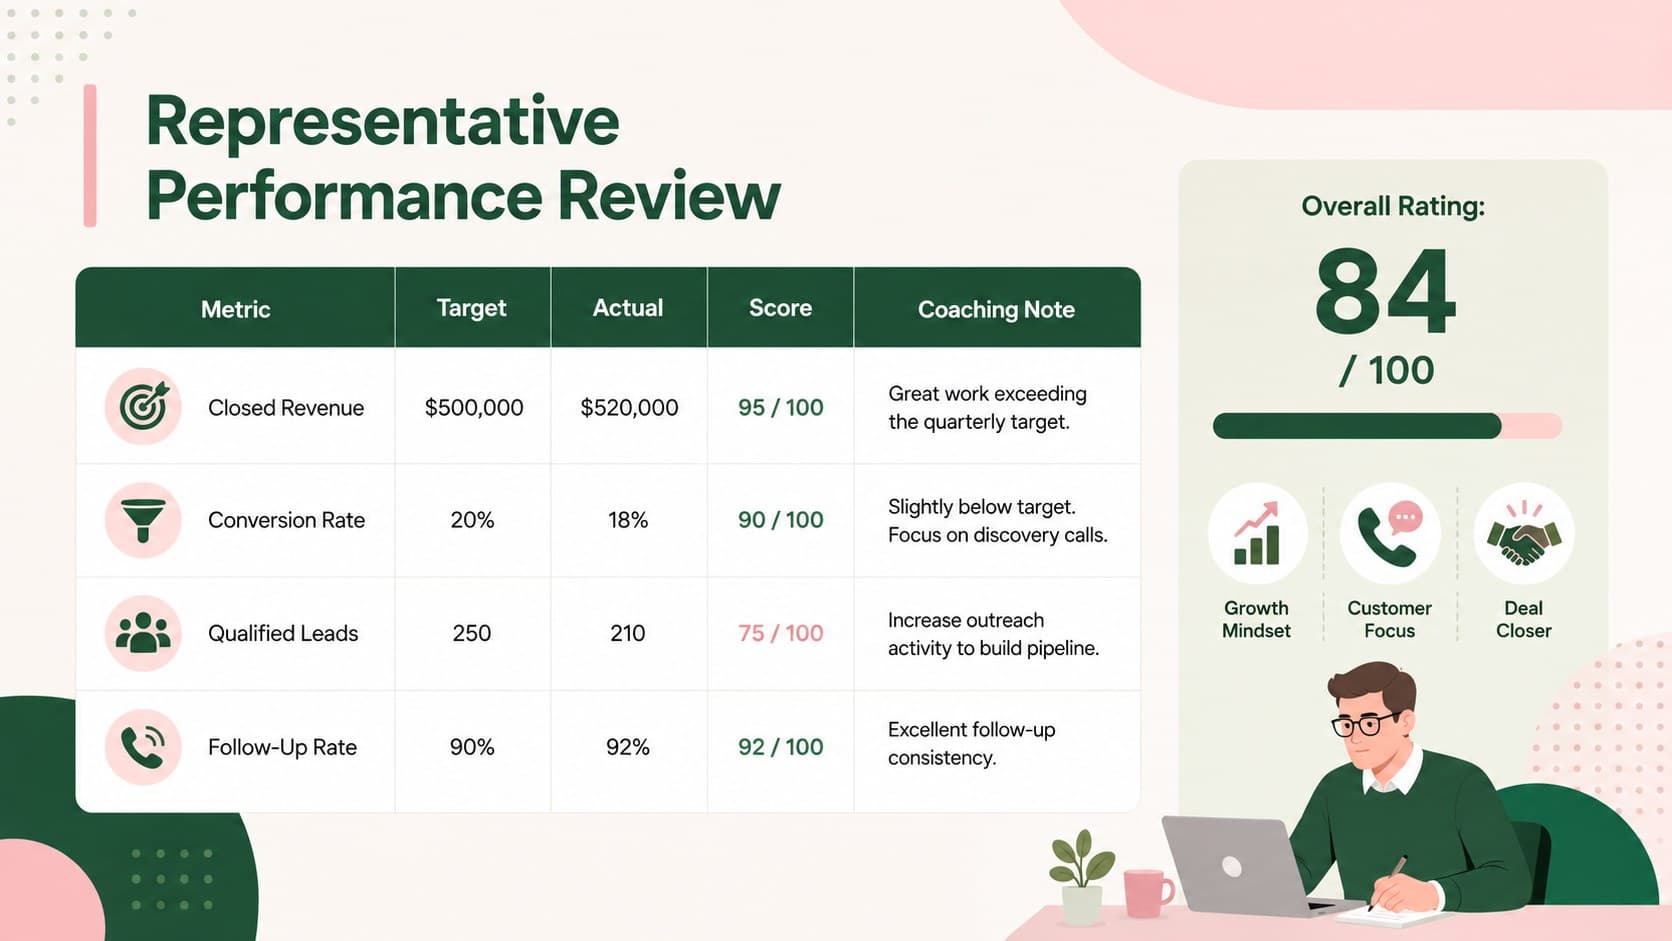Select the Target column header
Image resolution: width=1672 pixels, height=941 pixels.
click(472, 308)
